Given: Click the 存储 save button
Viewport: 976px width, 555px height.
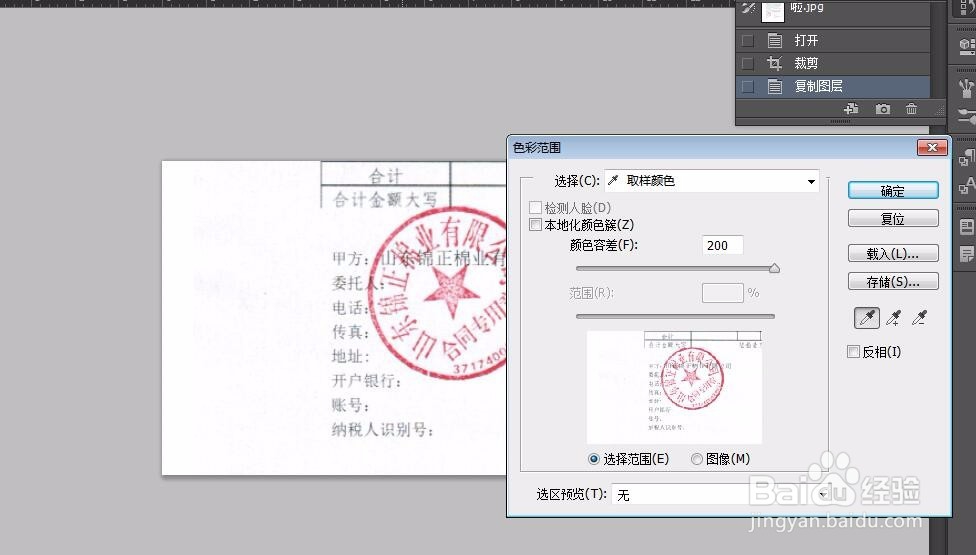Looking at the screenshot, I should [x=893, y=281].
